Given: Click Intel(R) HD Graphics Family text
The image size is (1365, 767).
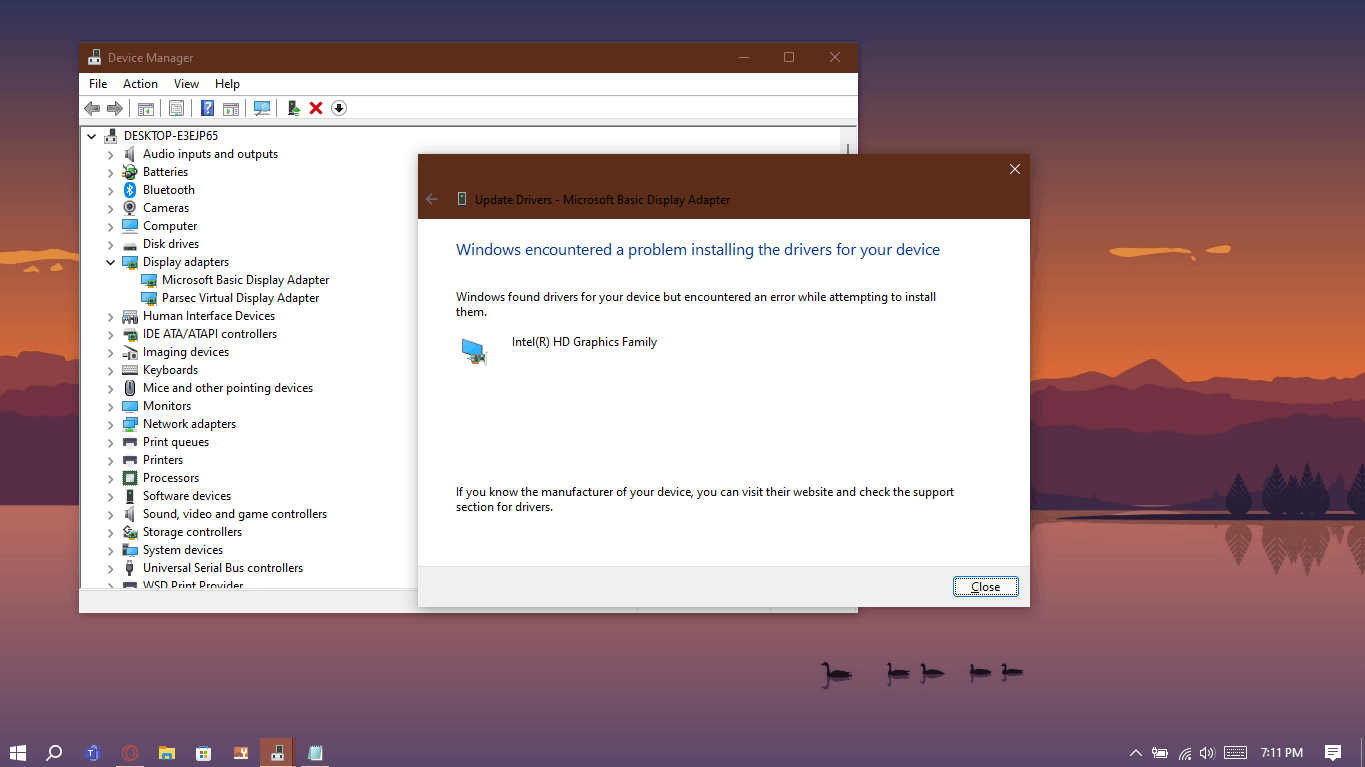Looking at the screenshot, I should [584, 342].
